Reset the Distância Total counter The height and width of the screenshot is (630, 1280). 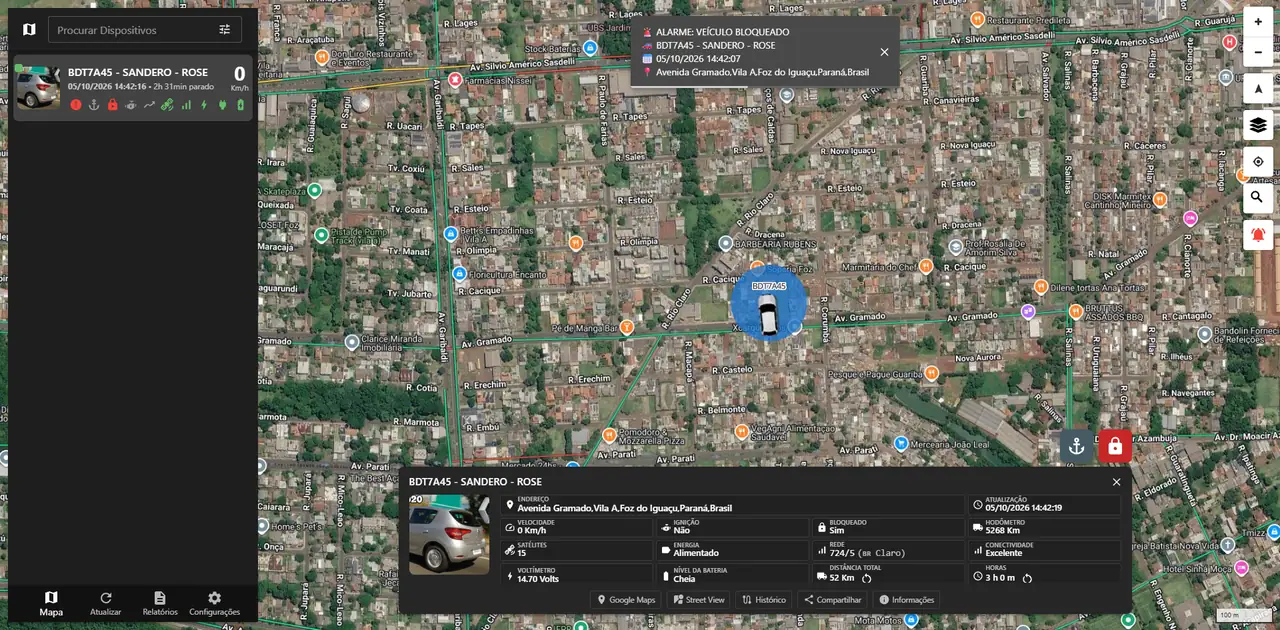point(866,578)
